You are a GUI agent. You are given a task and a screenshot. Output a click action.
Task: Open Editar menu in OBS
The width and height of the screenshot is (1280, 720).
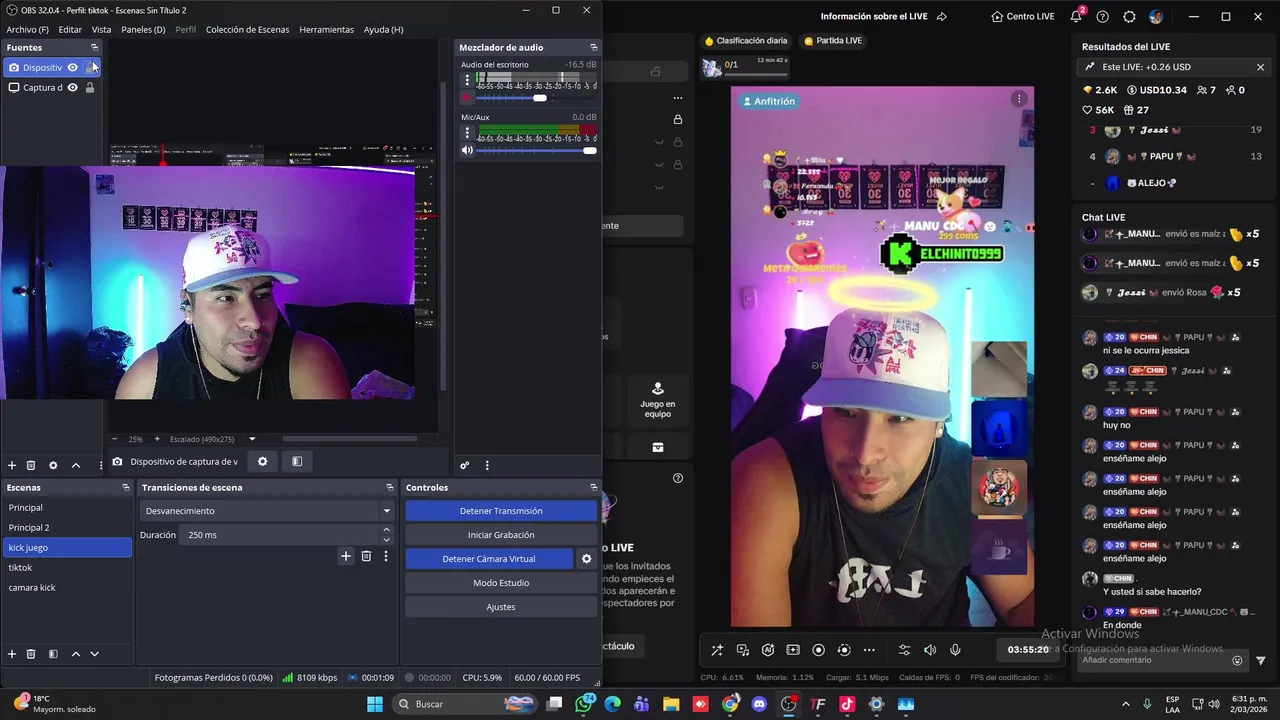tap(70, 30)
